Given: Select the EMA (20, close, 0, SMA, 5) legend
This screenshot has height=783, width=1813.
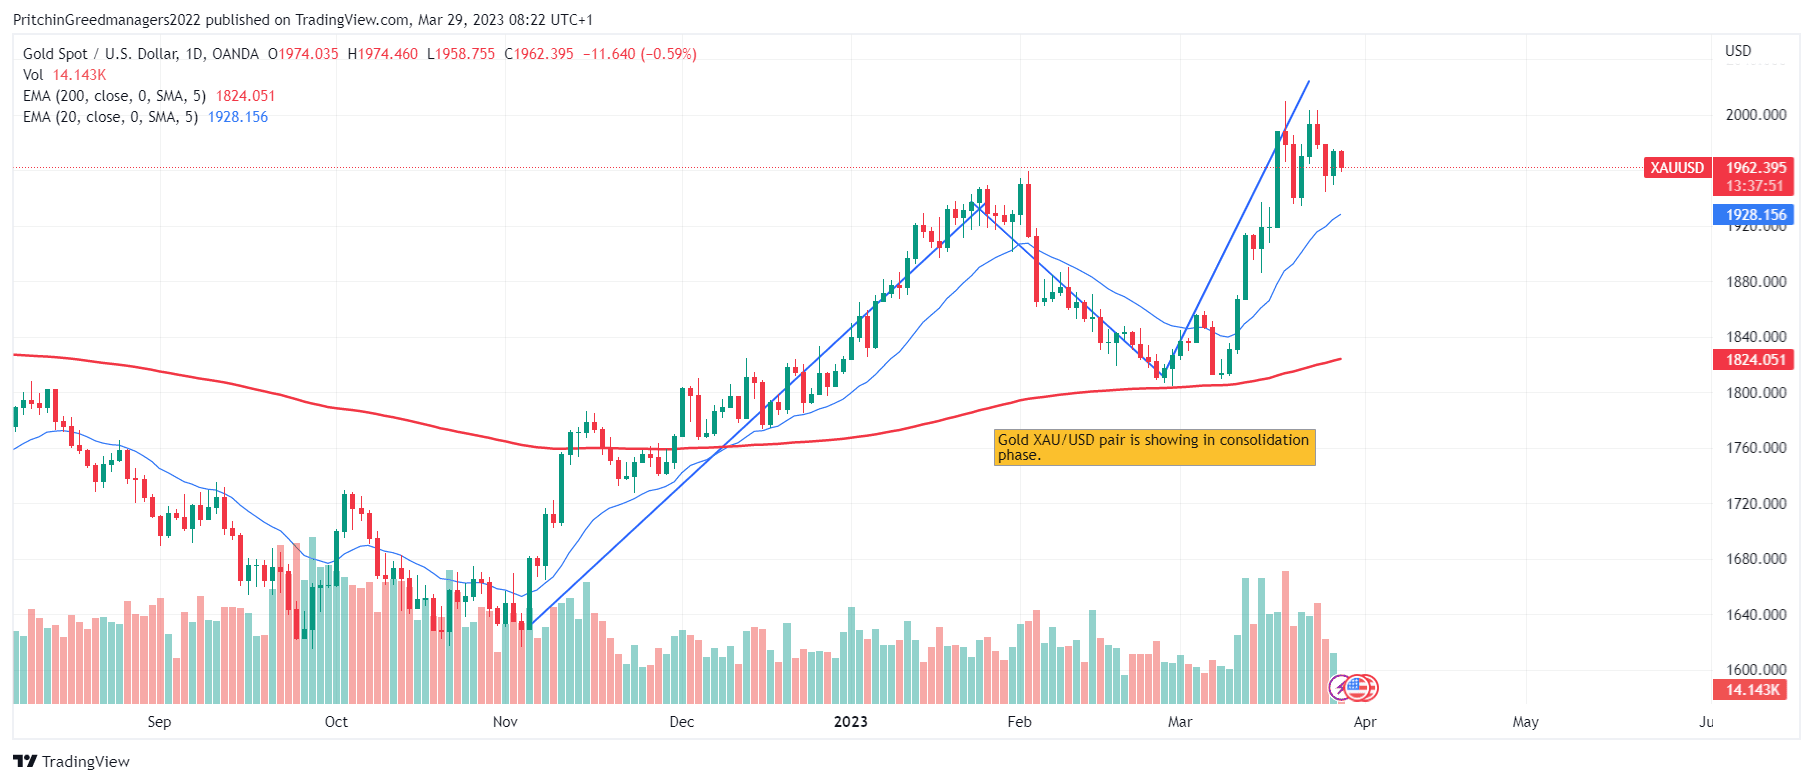Looking at the screenshot, I should pos(110,117).
